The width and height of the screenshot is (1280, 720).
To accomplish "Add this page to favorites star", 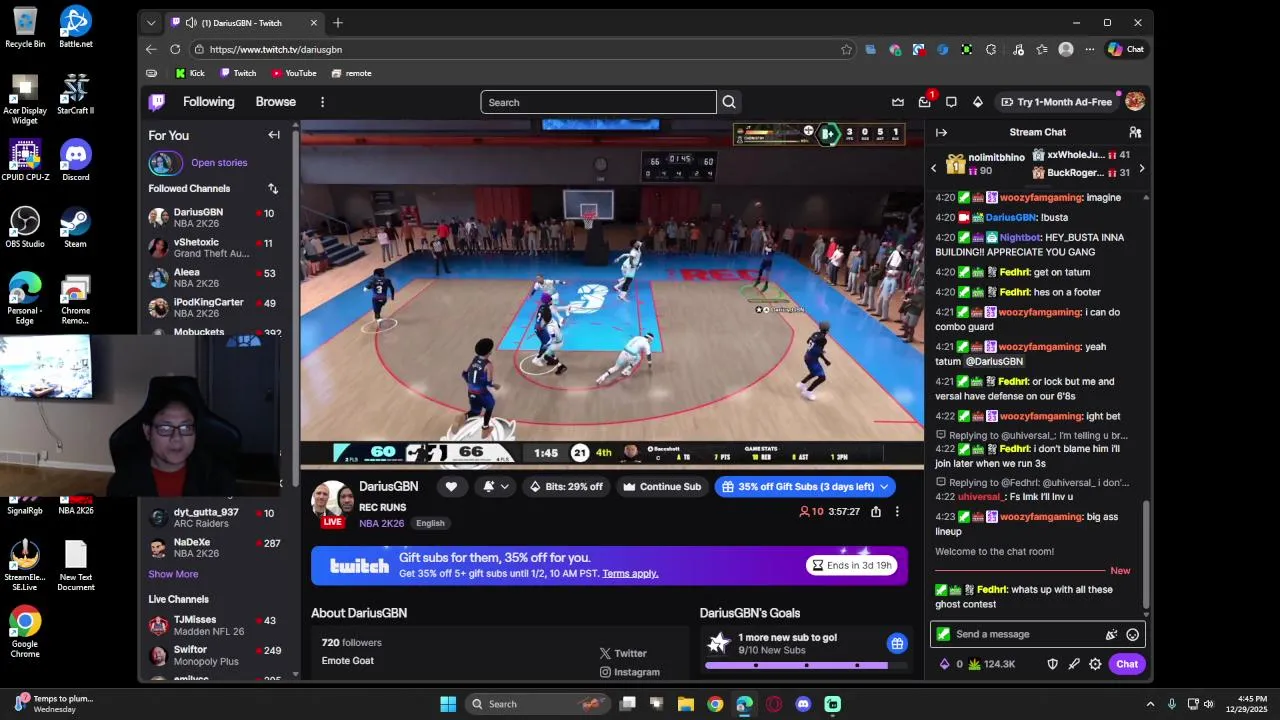I will tap(846, 49).
